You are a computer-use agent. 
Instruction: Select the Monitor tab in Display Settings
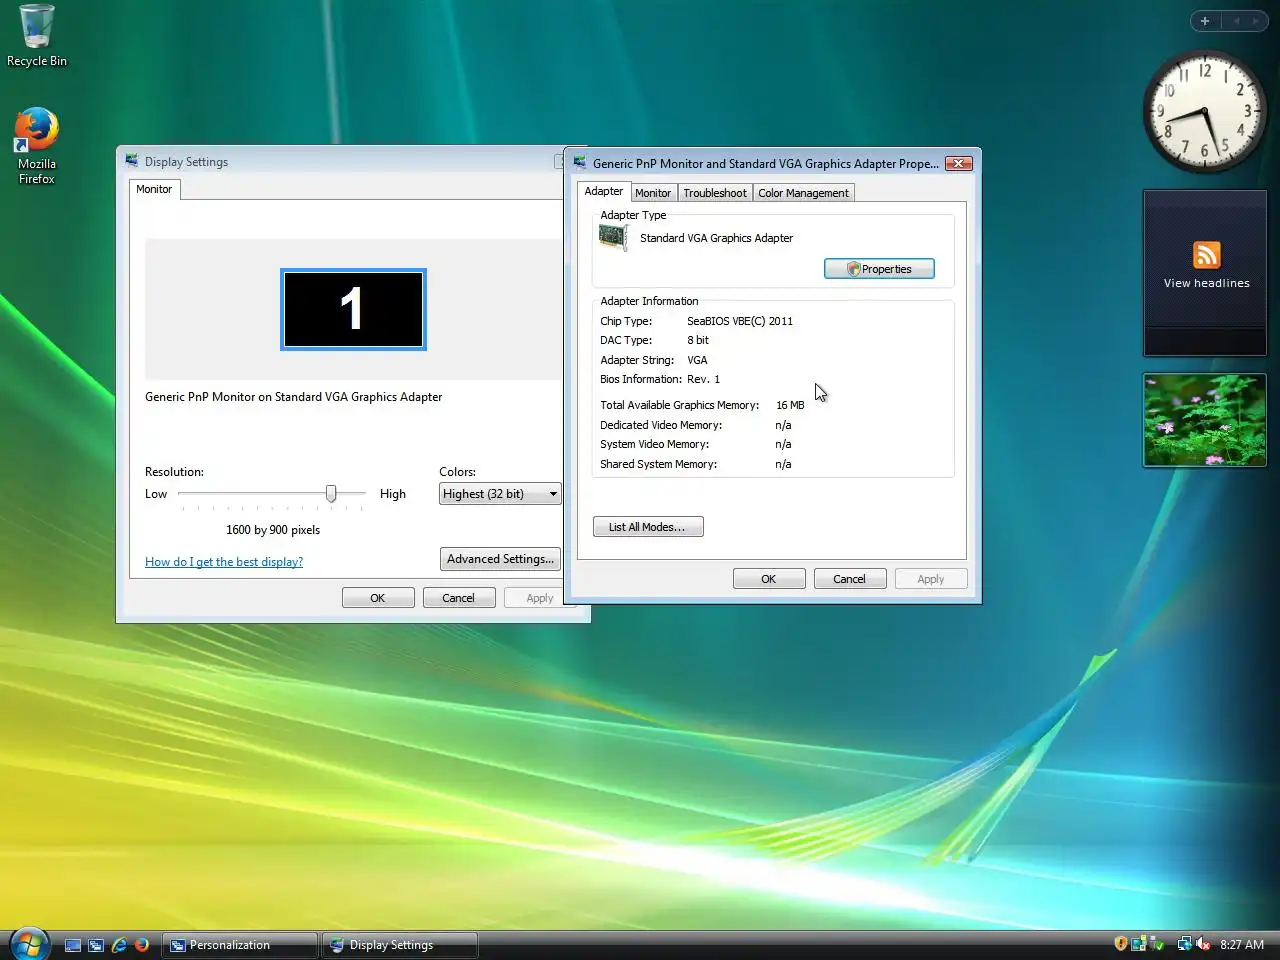click(x=154, y=189)
